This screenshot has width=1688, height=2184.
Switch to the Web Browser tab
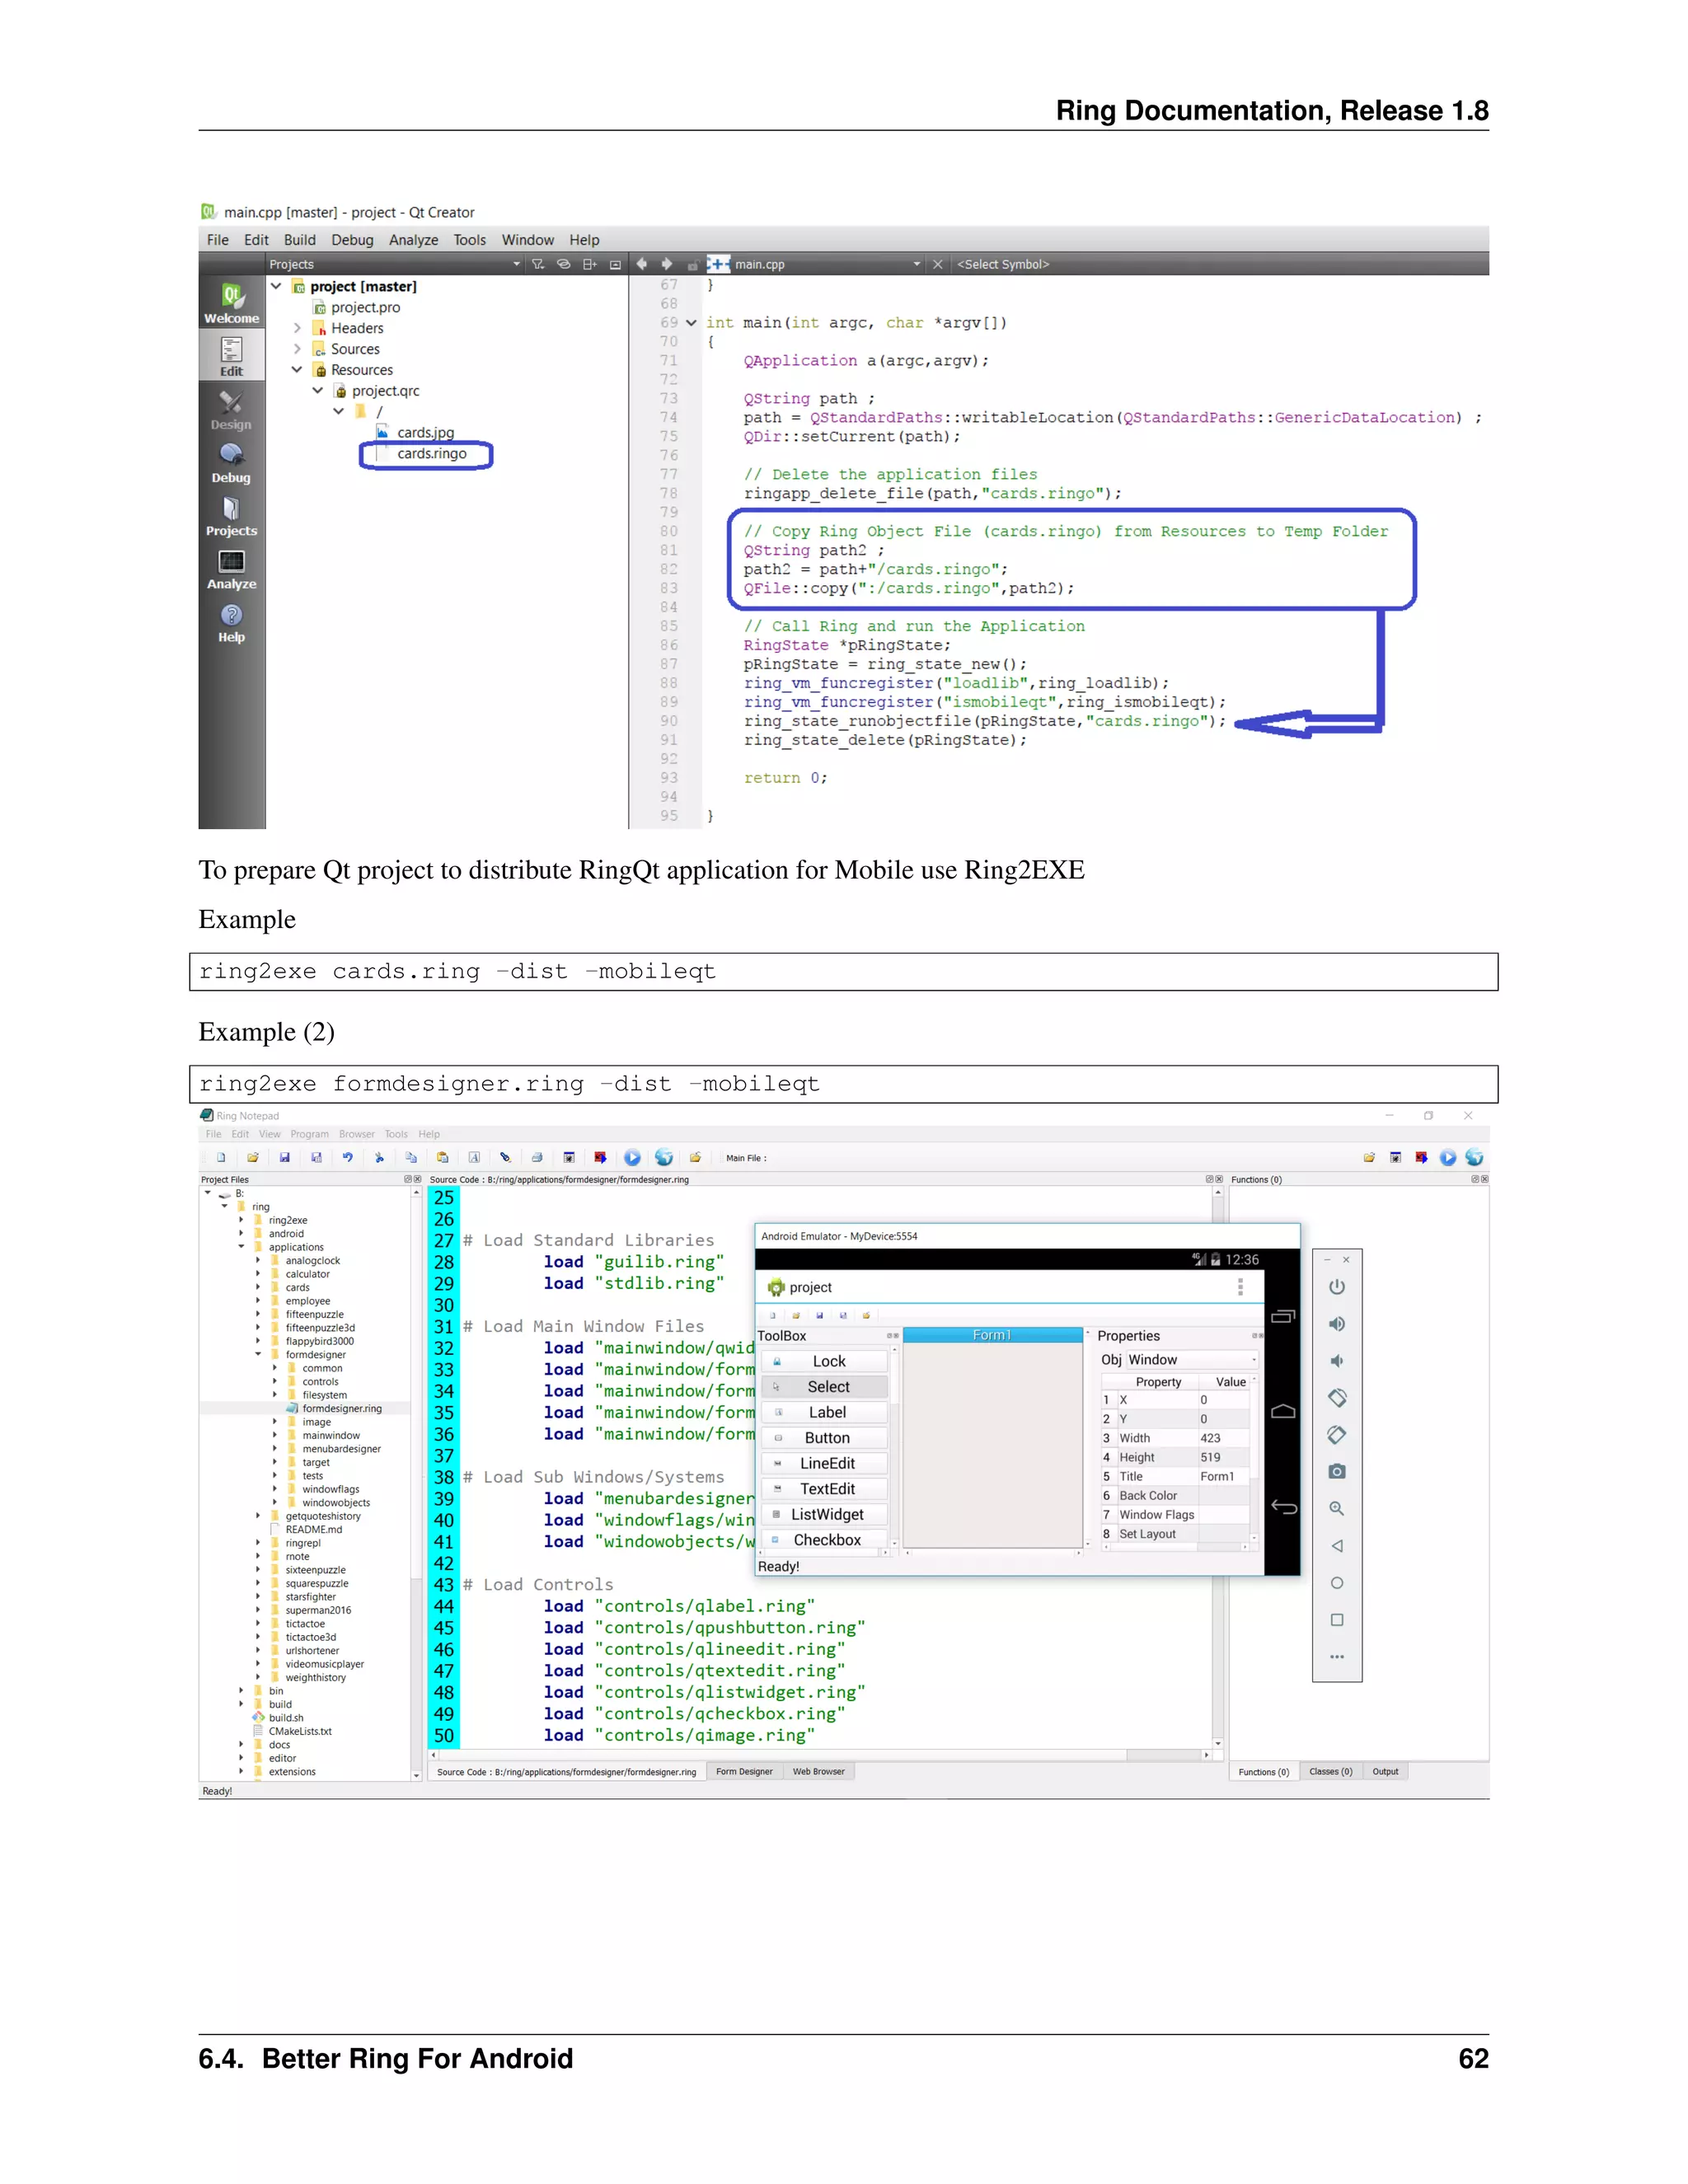point(818,1771)
